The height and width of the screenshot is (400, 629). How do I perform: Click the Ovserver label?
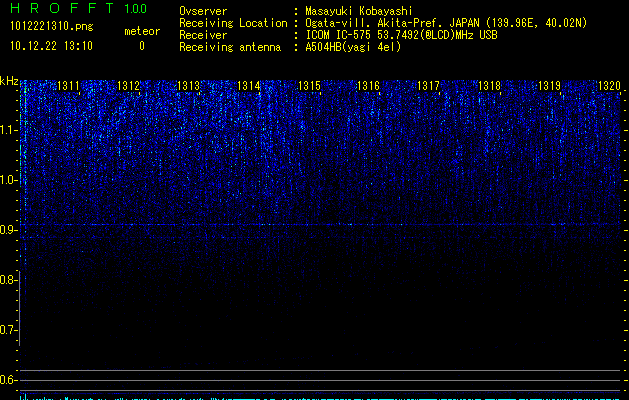[x=203, y=11]
